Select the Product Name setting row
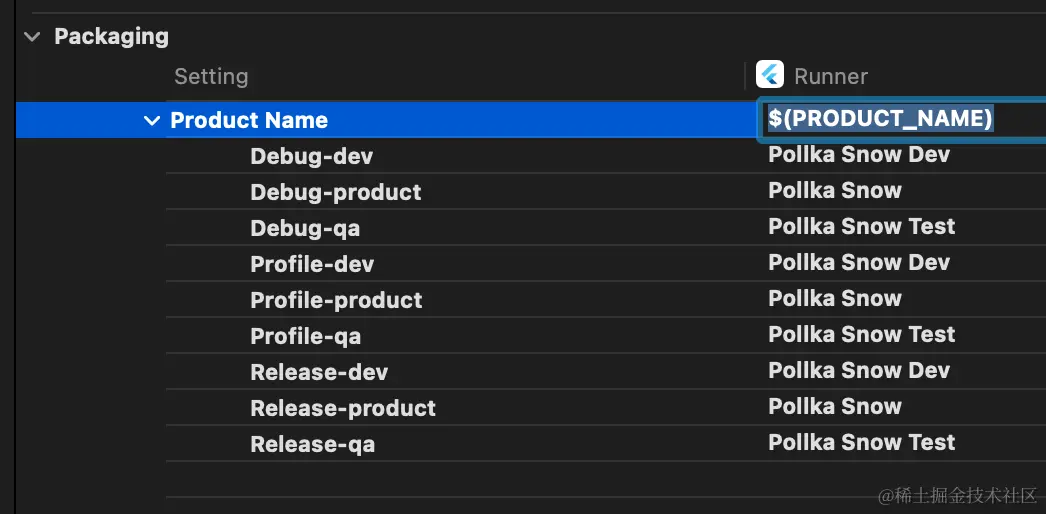The image size is (1046, 514). click(x=249, y=121)
